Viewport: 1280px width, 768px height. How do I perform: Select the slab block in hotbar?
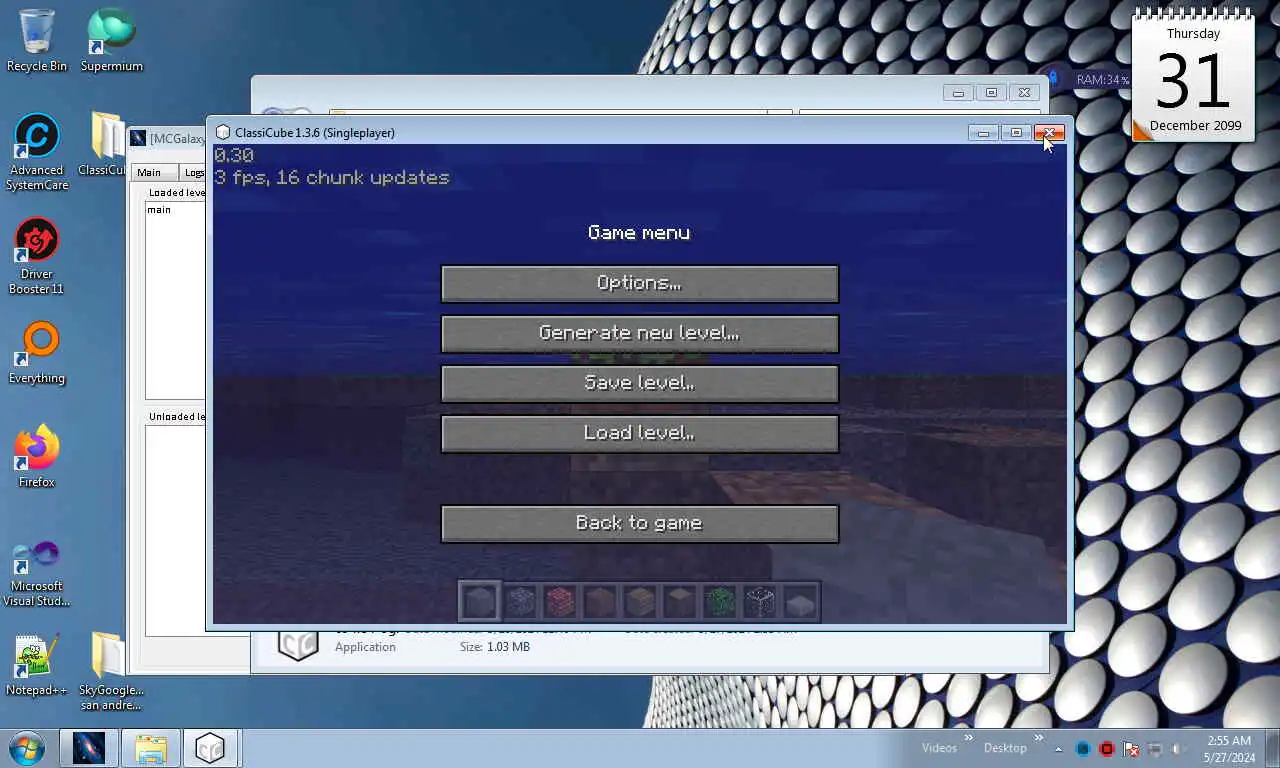pos(800,601)
